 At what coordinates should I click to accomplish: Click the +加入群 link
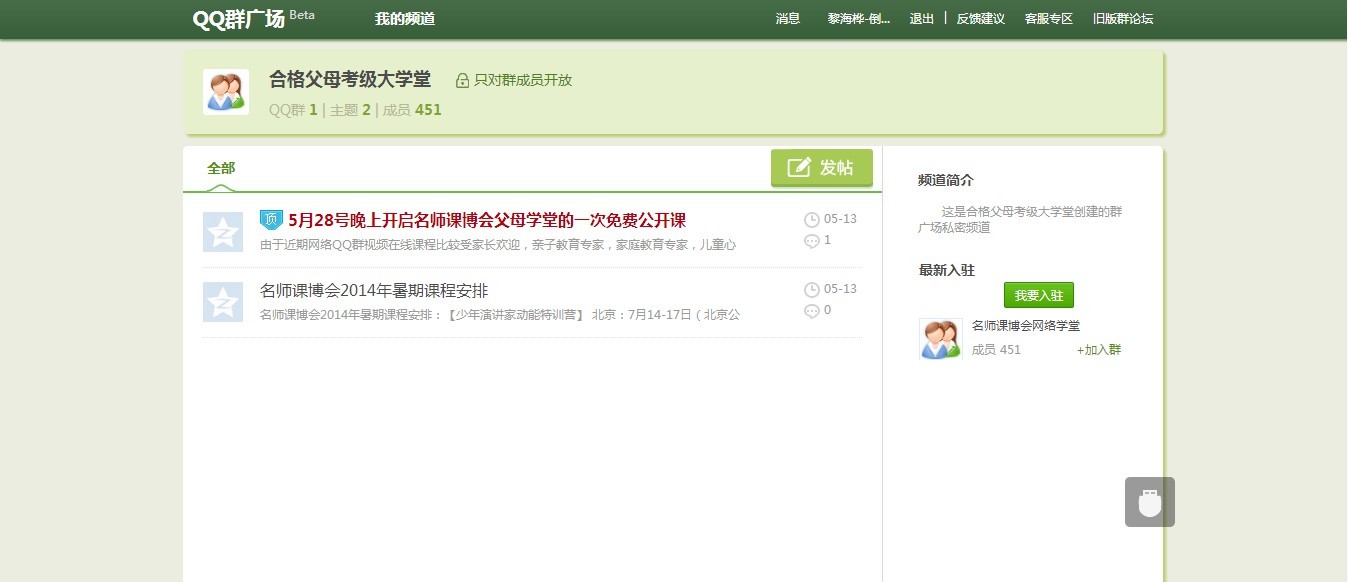(1098, 350)
